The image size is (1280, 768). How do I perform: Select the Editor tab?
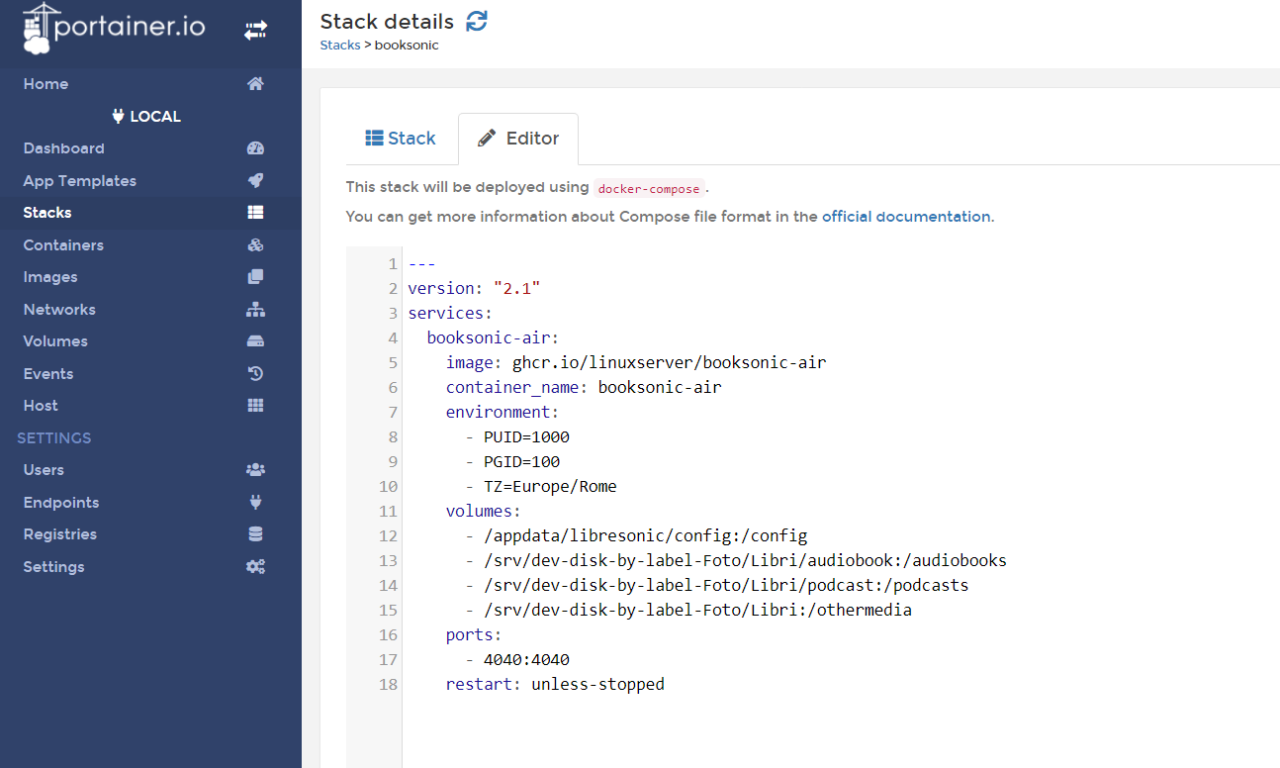(518, 138)
